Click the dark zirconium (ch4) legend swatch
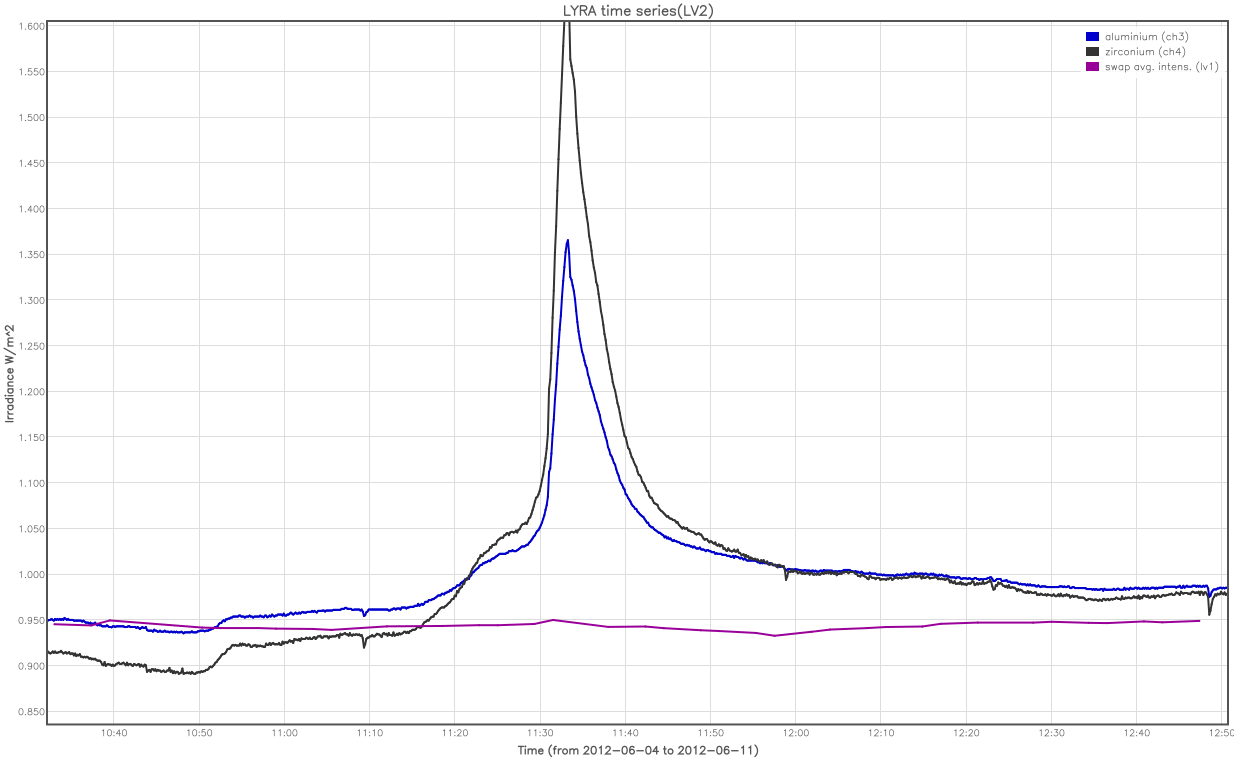 (1092, 51)
